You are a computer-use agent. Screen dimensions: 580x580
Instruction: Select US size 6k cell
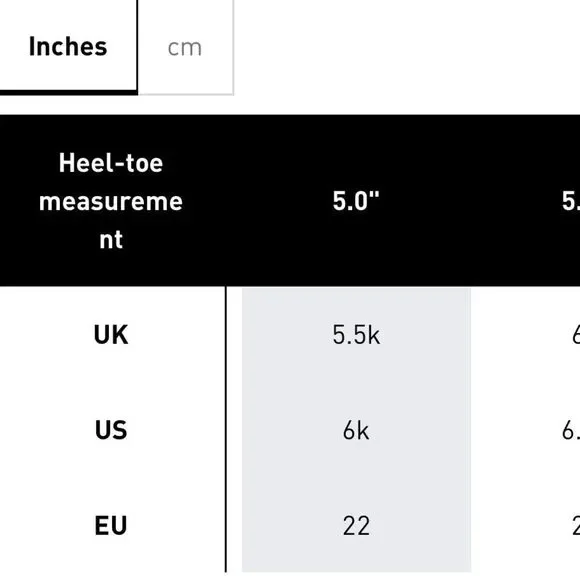click(356, 430)
